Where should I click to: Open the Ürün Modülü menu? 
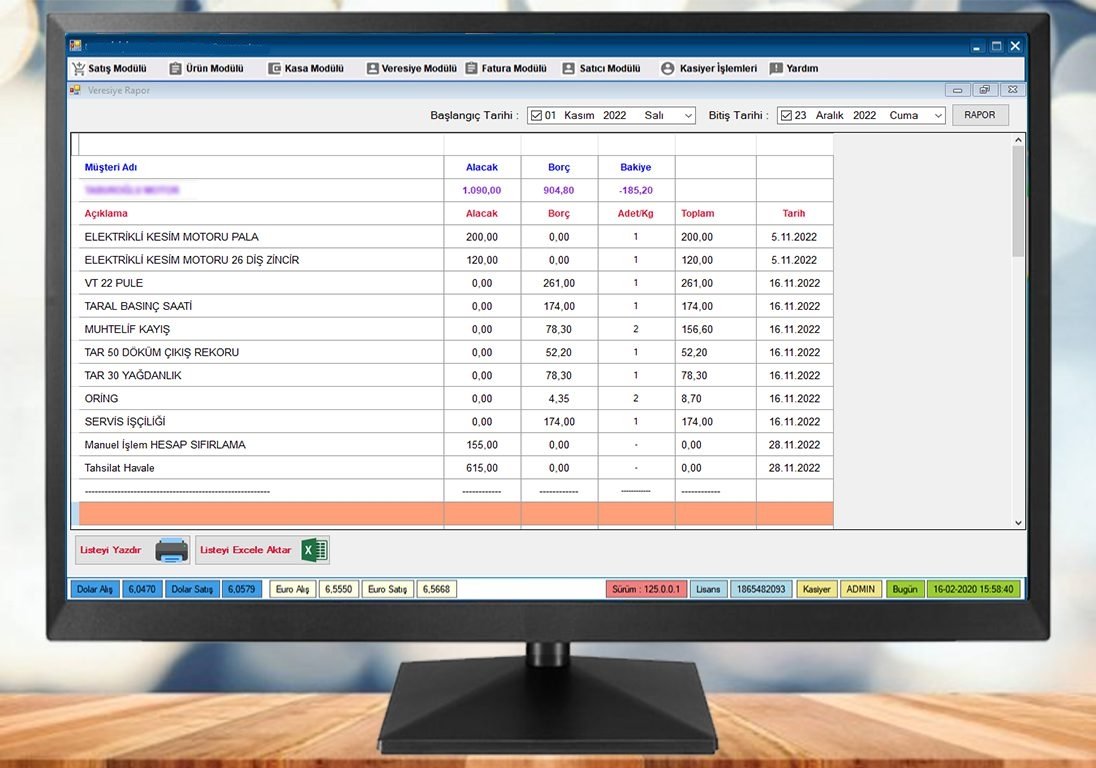pyautogui.click(x=207, y=68)
